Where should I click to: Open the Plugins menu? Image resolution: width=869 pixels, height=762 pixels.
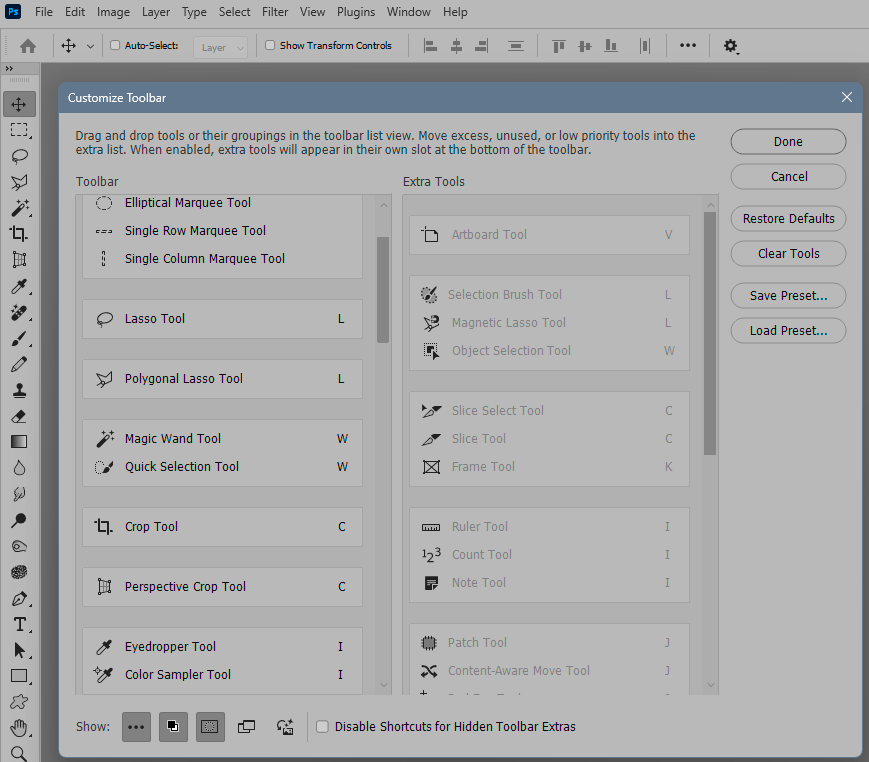pos(356,12)
